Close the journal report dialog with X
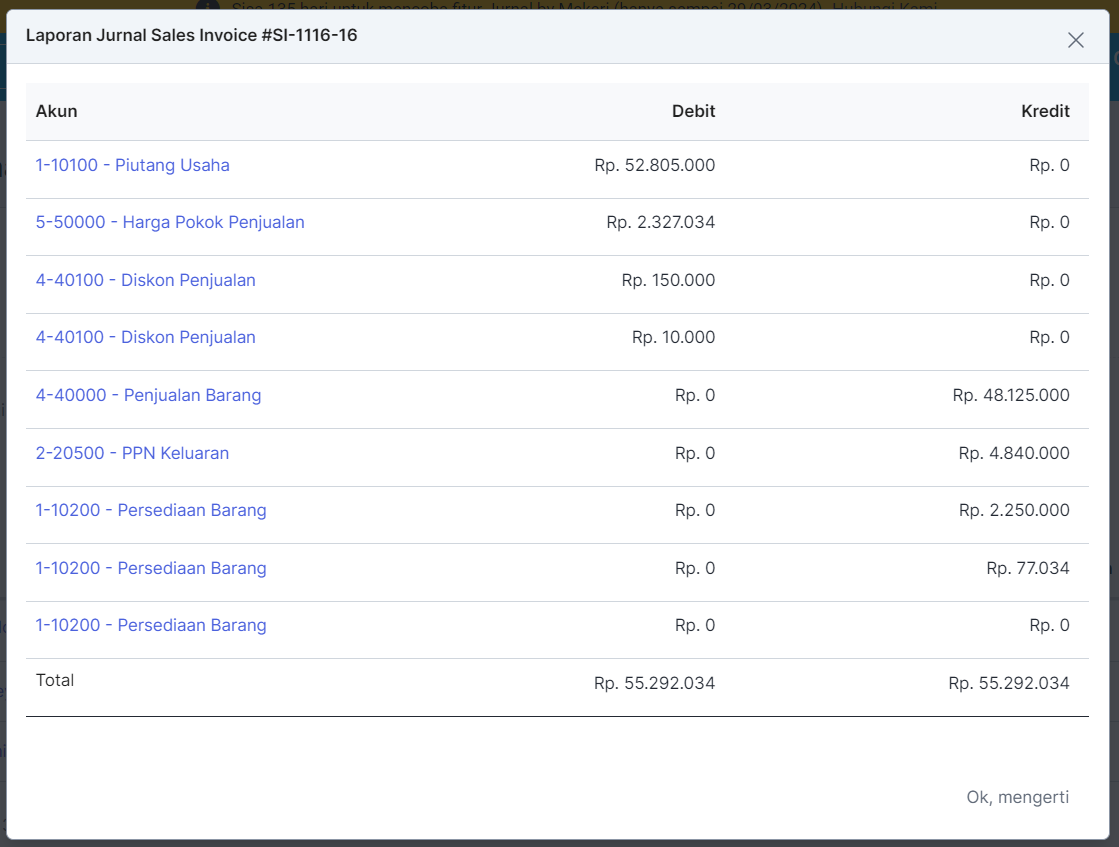The width and height of the screenshot is (1119, 847). tap(1075, 40)
